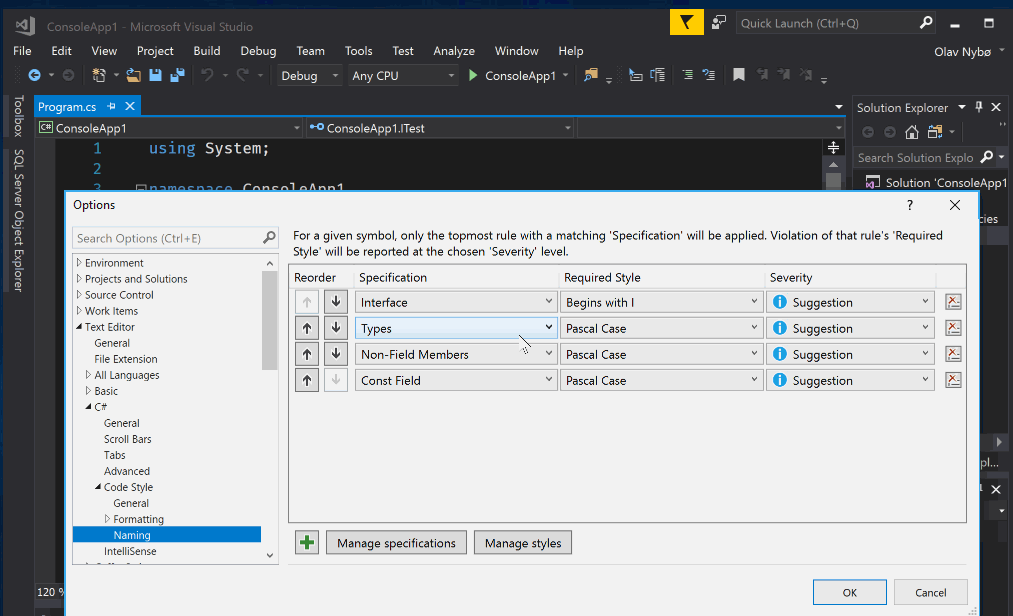Start debugging the ConsoleApp1 project
This screenshot has width=1013, height=616.
471,75
